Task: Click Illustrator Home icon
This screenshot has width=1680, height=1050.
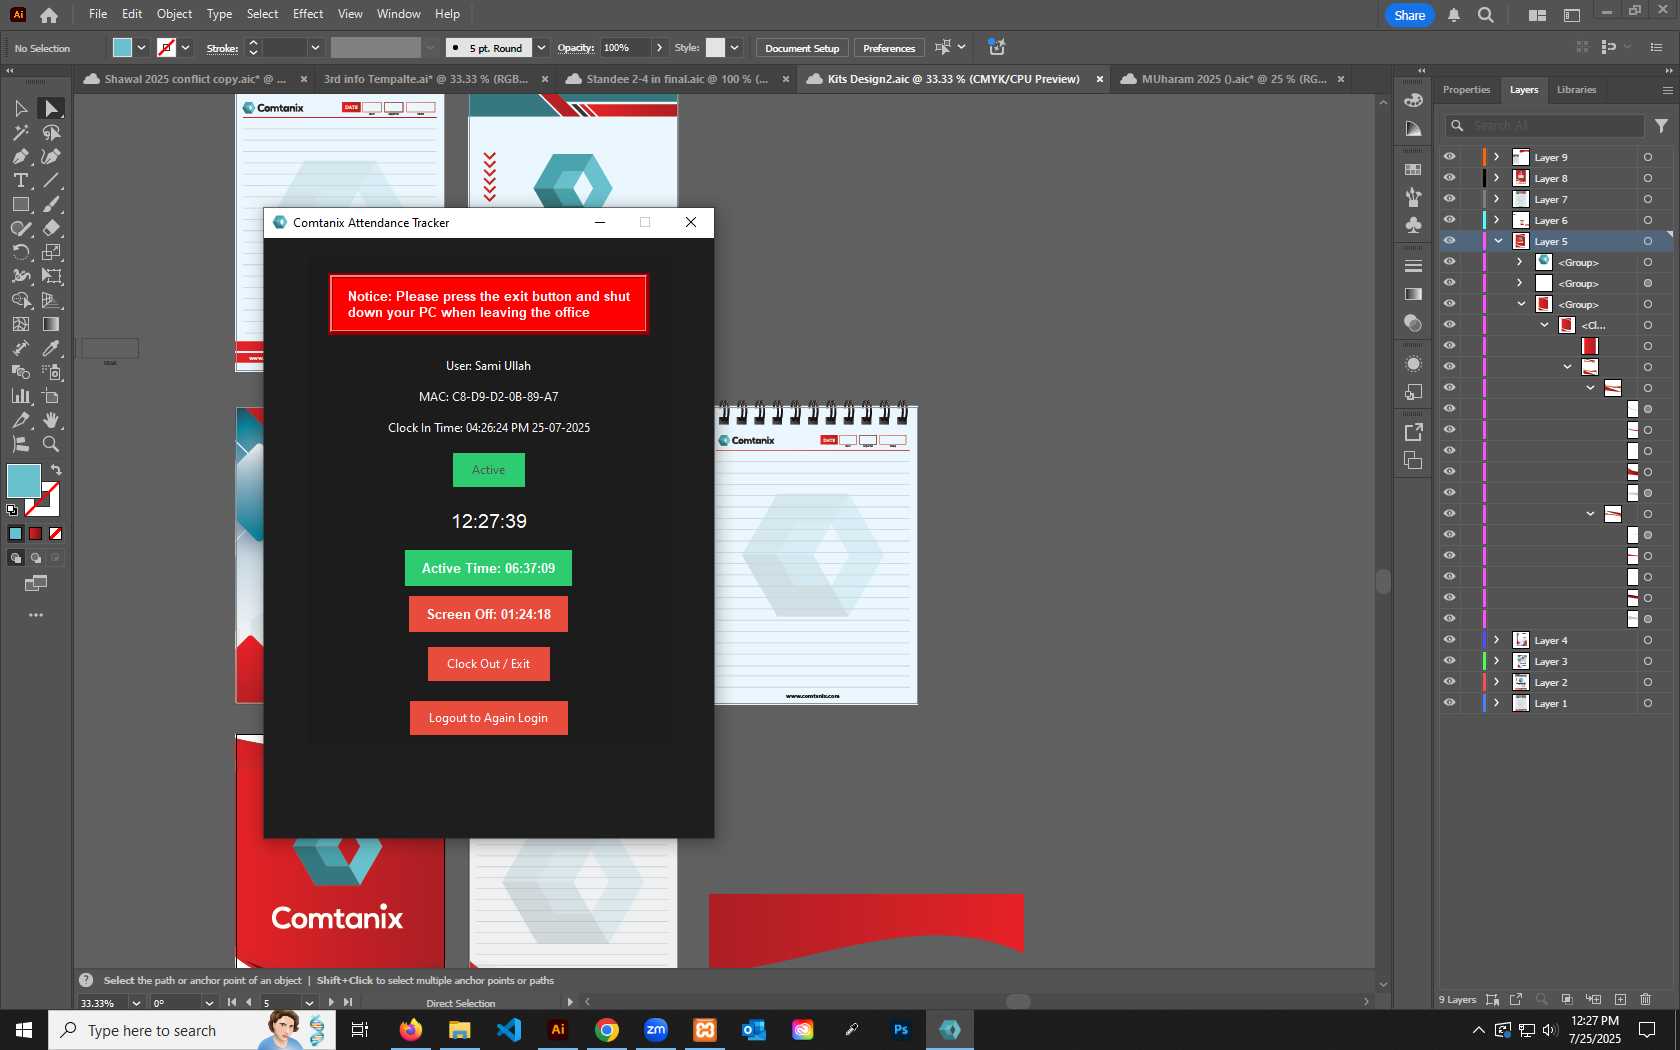Action: [49, 15]
